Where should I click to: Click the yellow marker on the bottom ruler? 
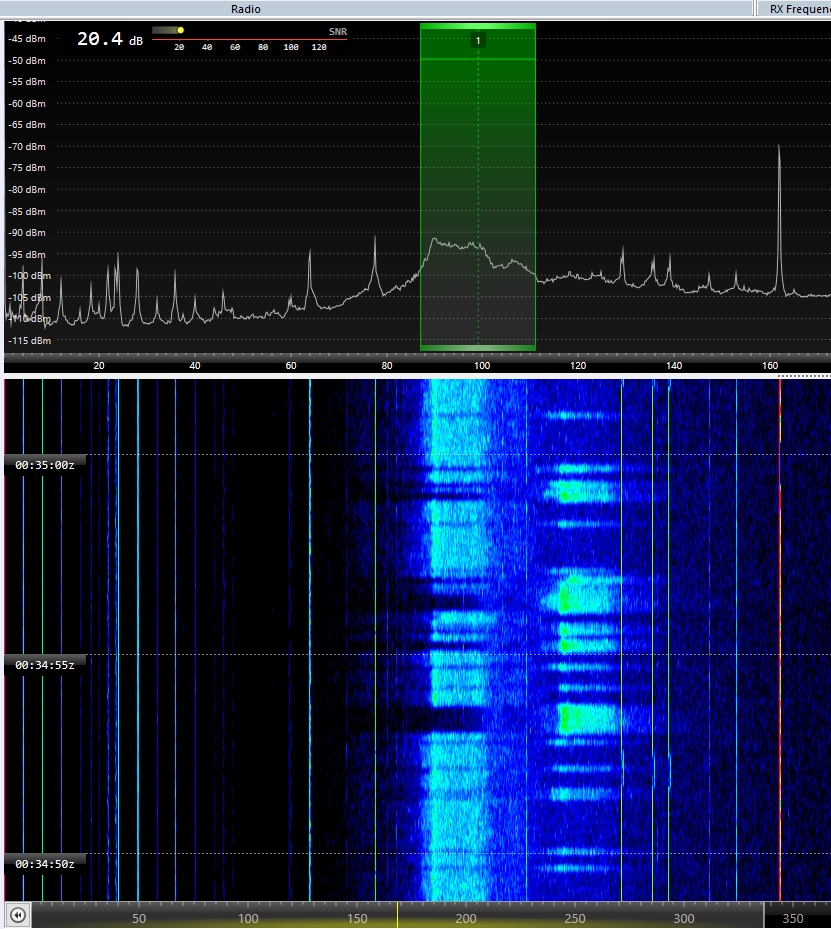coord(397,915)
